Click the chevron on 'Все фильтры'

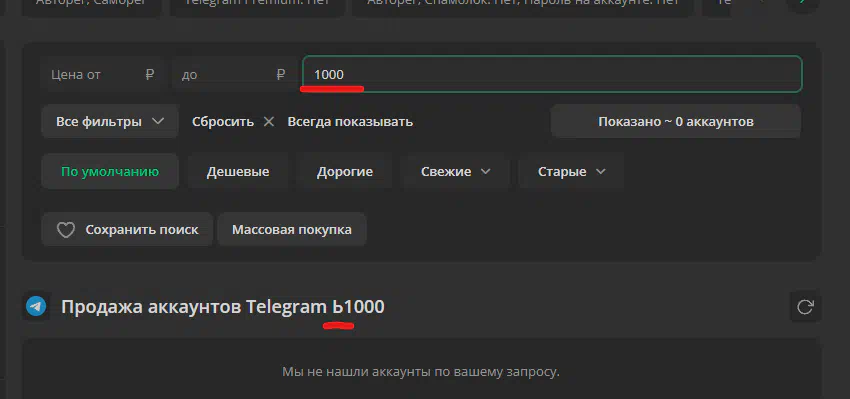pyautogui.click(x=158, y=121)
